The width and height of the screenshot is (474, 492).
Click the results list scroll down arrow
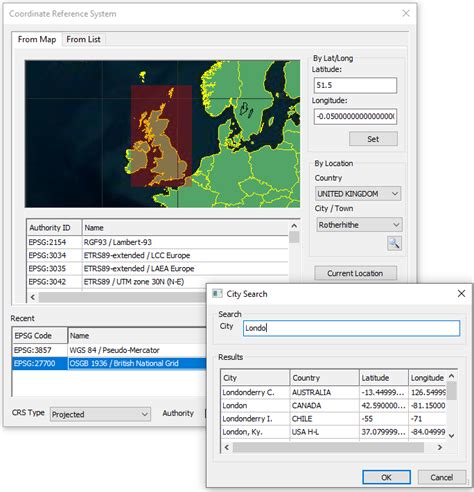tap(452, 436)
